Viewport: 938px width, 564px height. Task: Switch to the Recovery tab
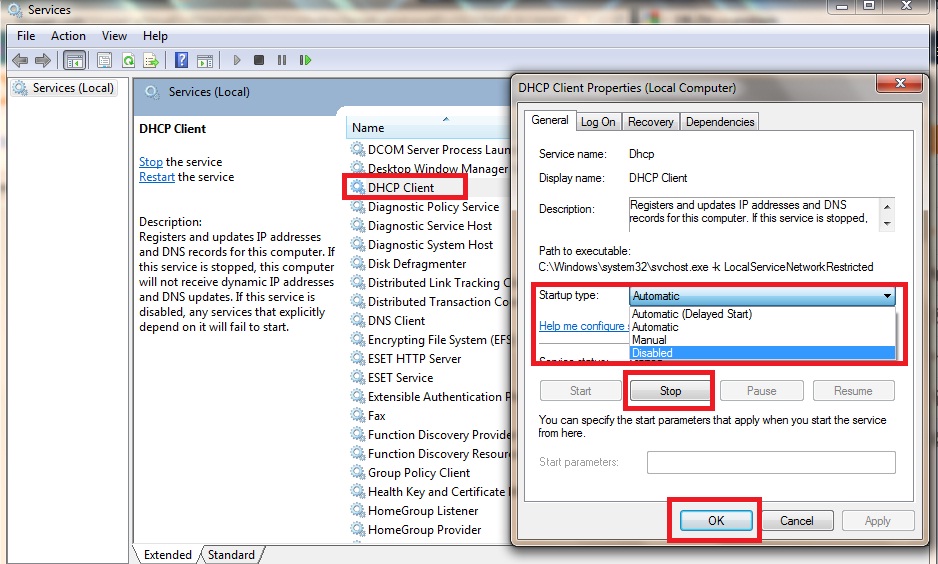(x=650, y=122)
